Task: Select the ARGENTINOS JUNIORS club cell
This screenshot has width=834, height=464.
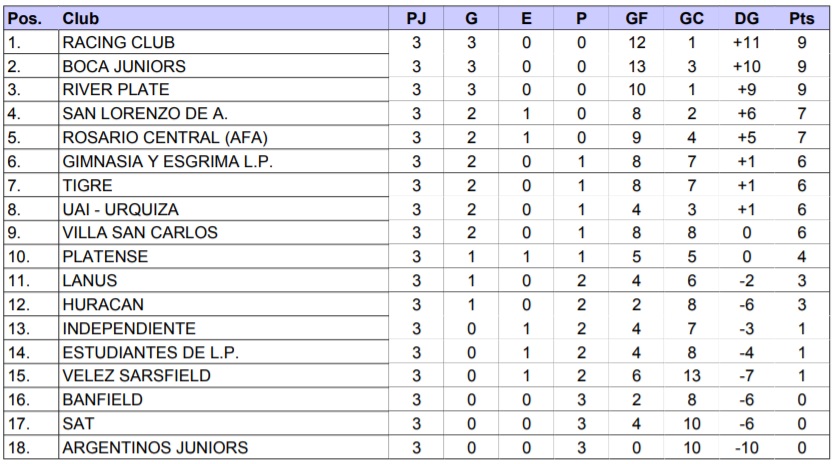Action: pos(155,447)
